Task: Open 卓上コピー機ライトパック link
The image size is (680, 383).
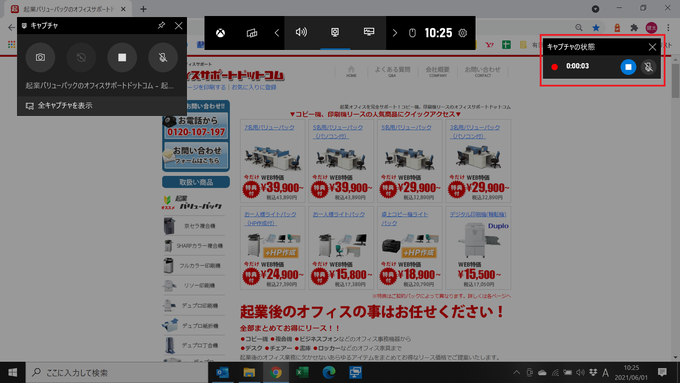Action: point(405,218)
